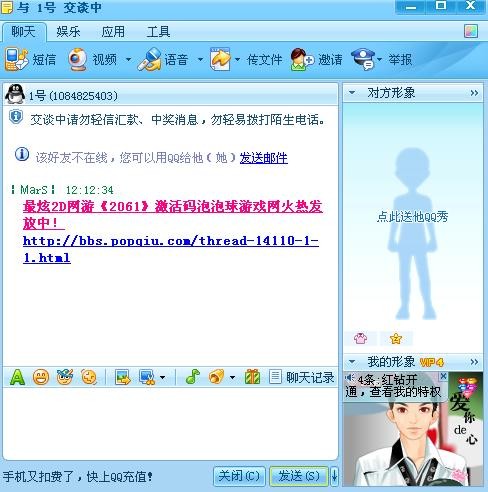The width and height of the screenshot is (488, 492).
Task: Open the magic emoticon icon
Action: click(65, 377)
